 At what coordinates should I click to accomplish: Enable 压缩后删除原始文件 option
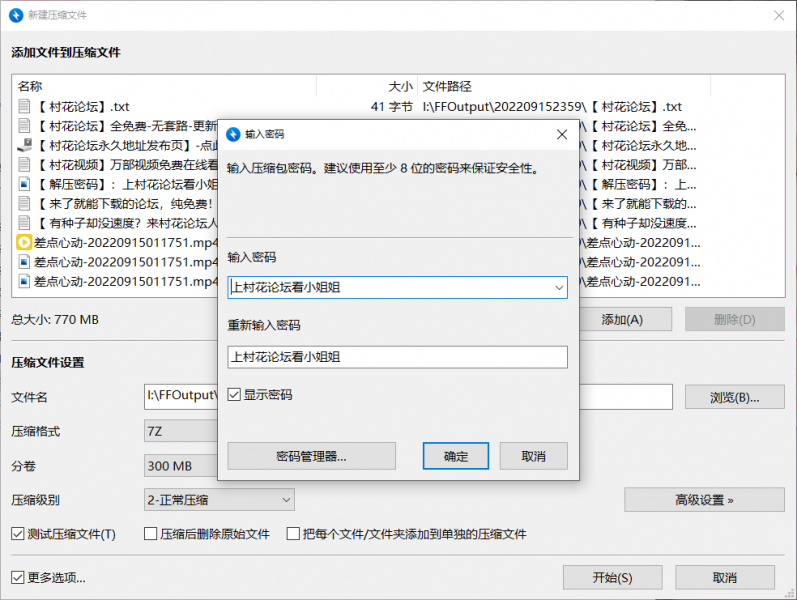coord(152,534)
